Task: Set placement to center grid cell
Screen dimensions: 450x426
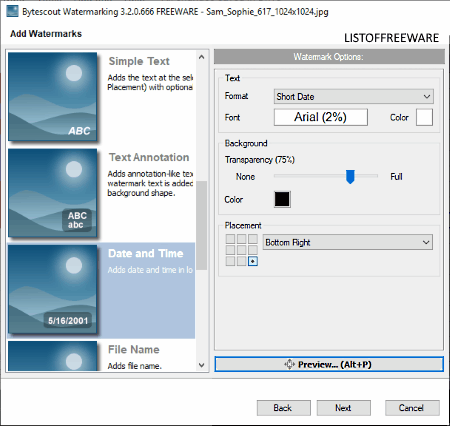Action: [x=242, y=250]
